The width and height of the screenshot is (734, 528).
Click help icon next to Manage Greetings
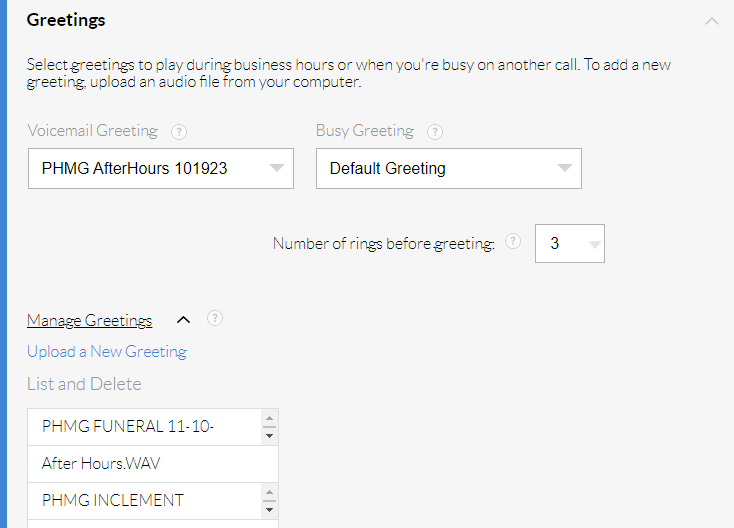(214, 319)
